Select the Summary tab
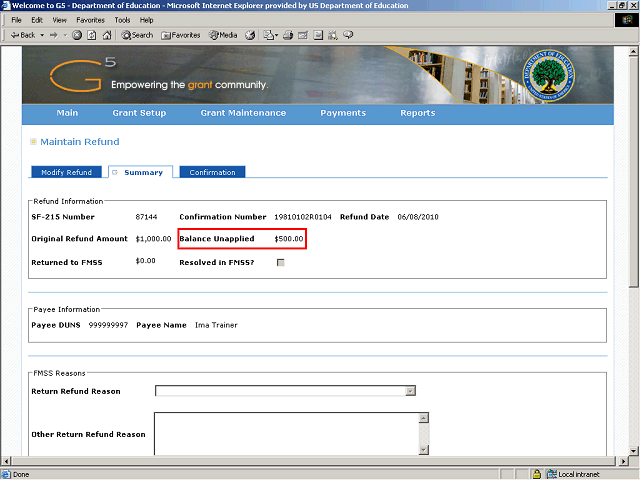This screenshot has height=480, width=640. 140,172
